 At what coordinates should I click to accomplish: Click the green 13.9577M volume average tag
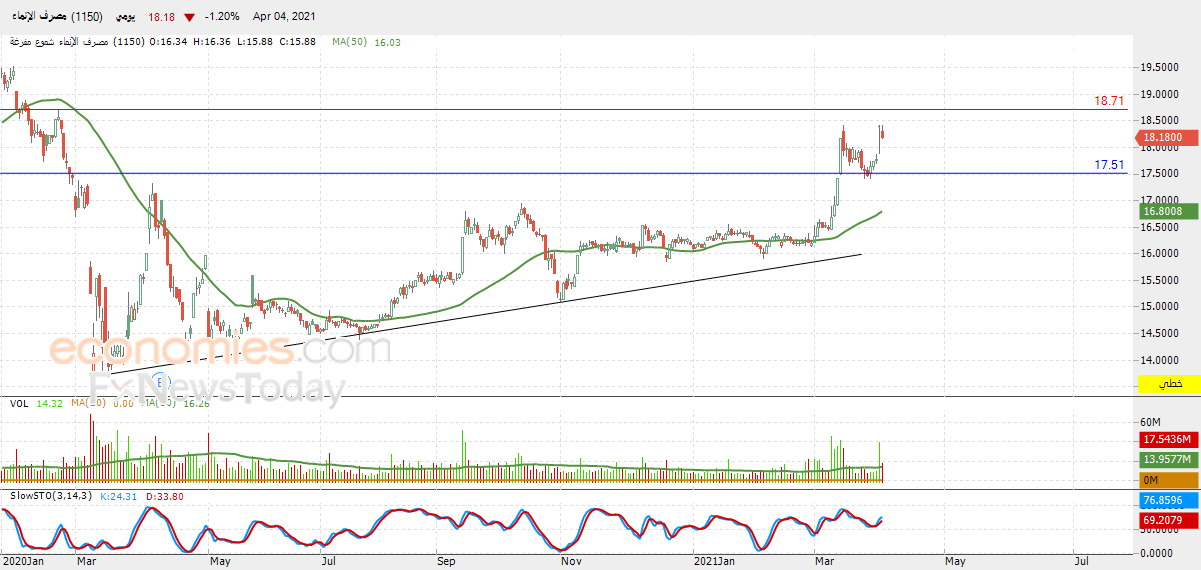pos(1165,460)
